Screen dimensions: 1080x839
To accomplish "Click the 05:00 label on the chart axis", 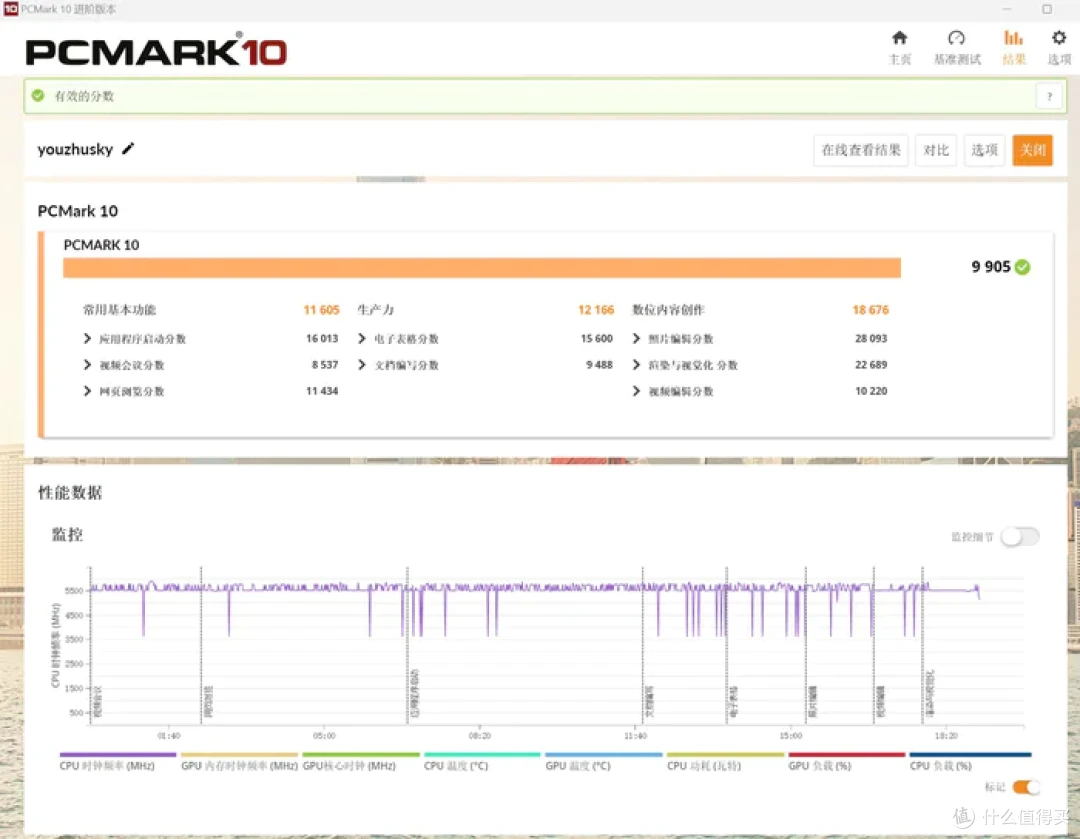I will click(x=324, y=736).
